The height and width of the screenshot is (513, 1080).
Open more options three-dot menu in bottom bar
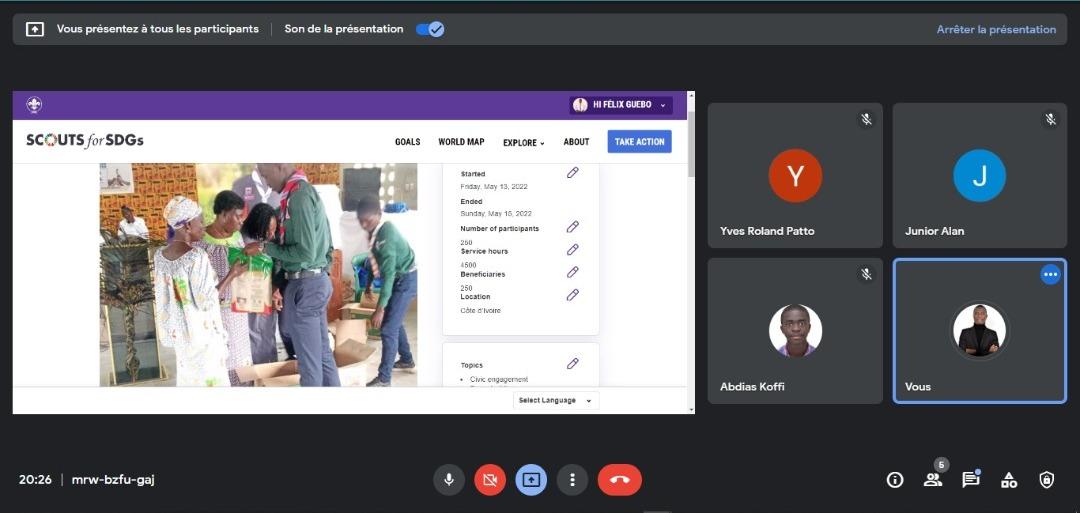coord(572,480)
